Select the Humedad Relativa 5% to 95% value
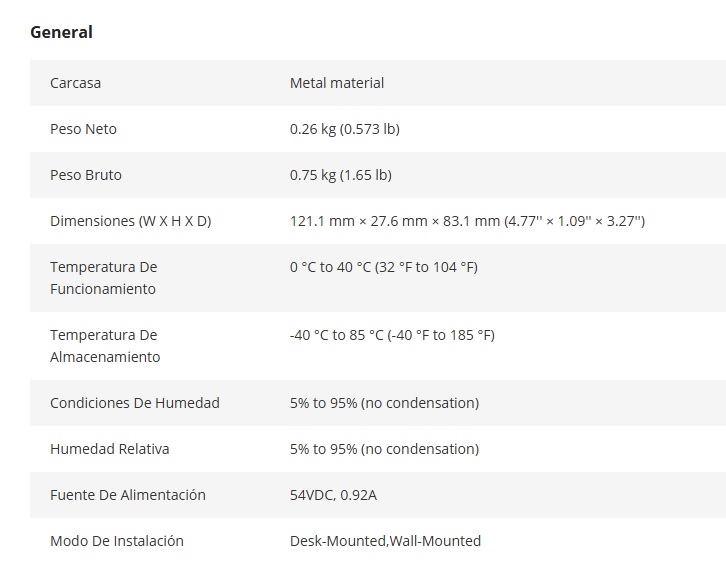 [x=384, y=449]
